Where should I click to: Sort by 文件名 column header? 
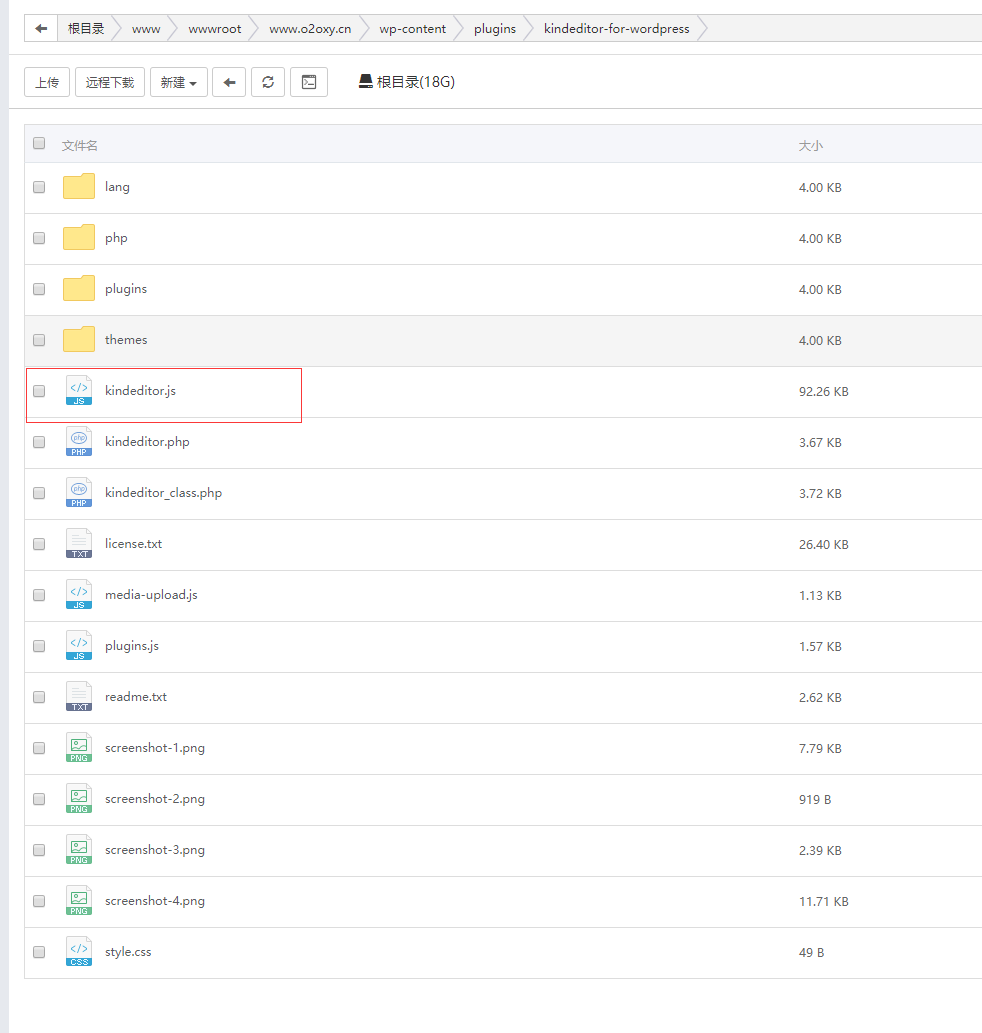pos(80,146)
